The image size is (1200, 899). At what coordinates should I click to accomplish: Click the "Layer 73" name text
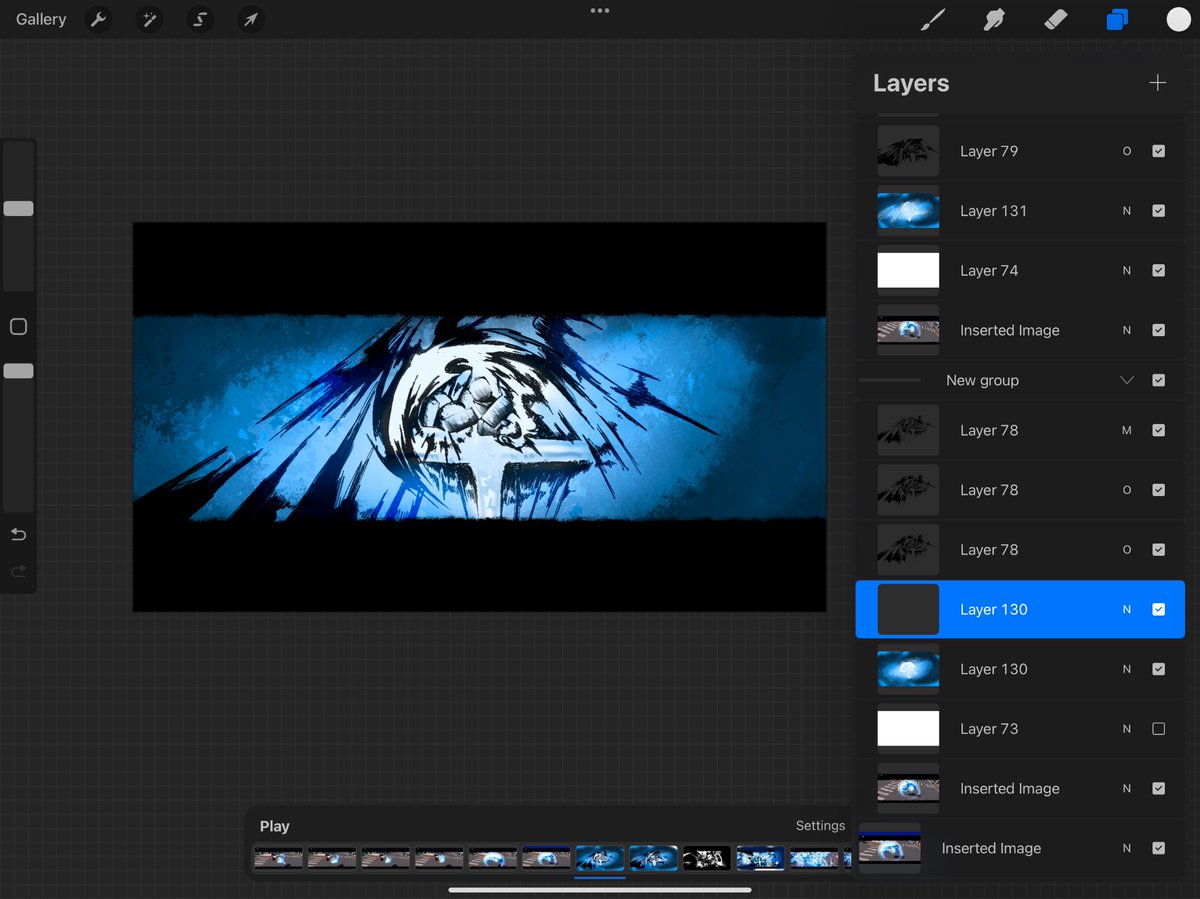click(x=988, y=729)
